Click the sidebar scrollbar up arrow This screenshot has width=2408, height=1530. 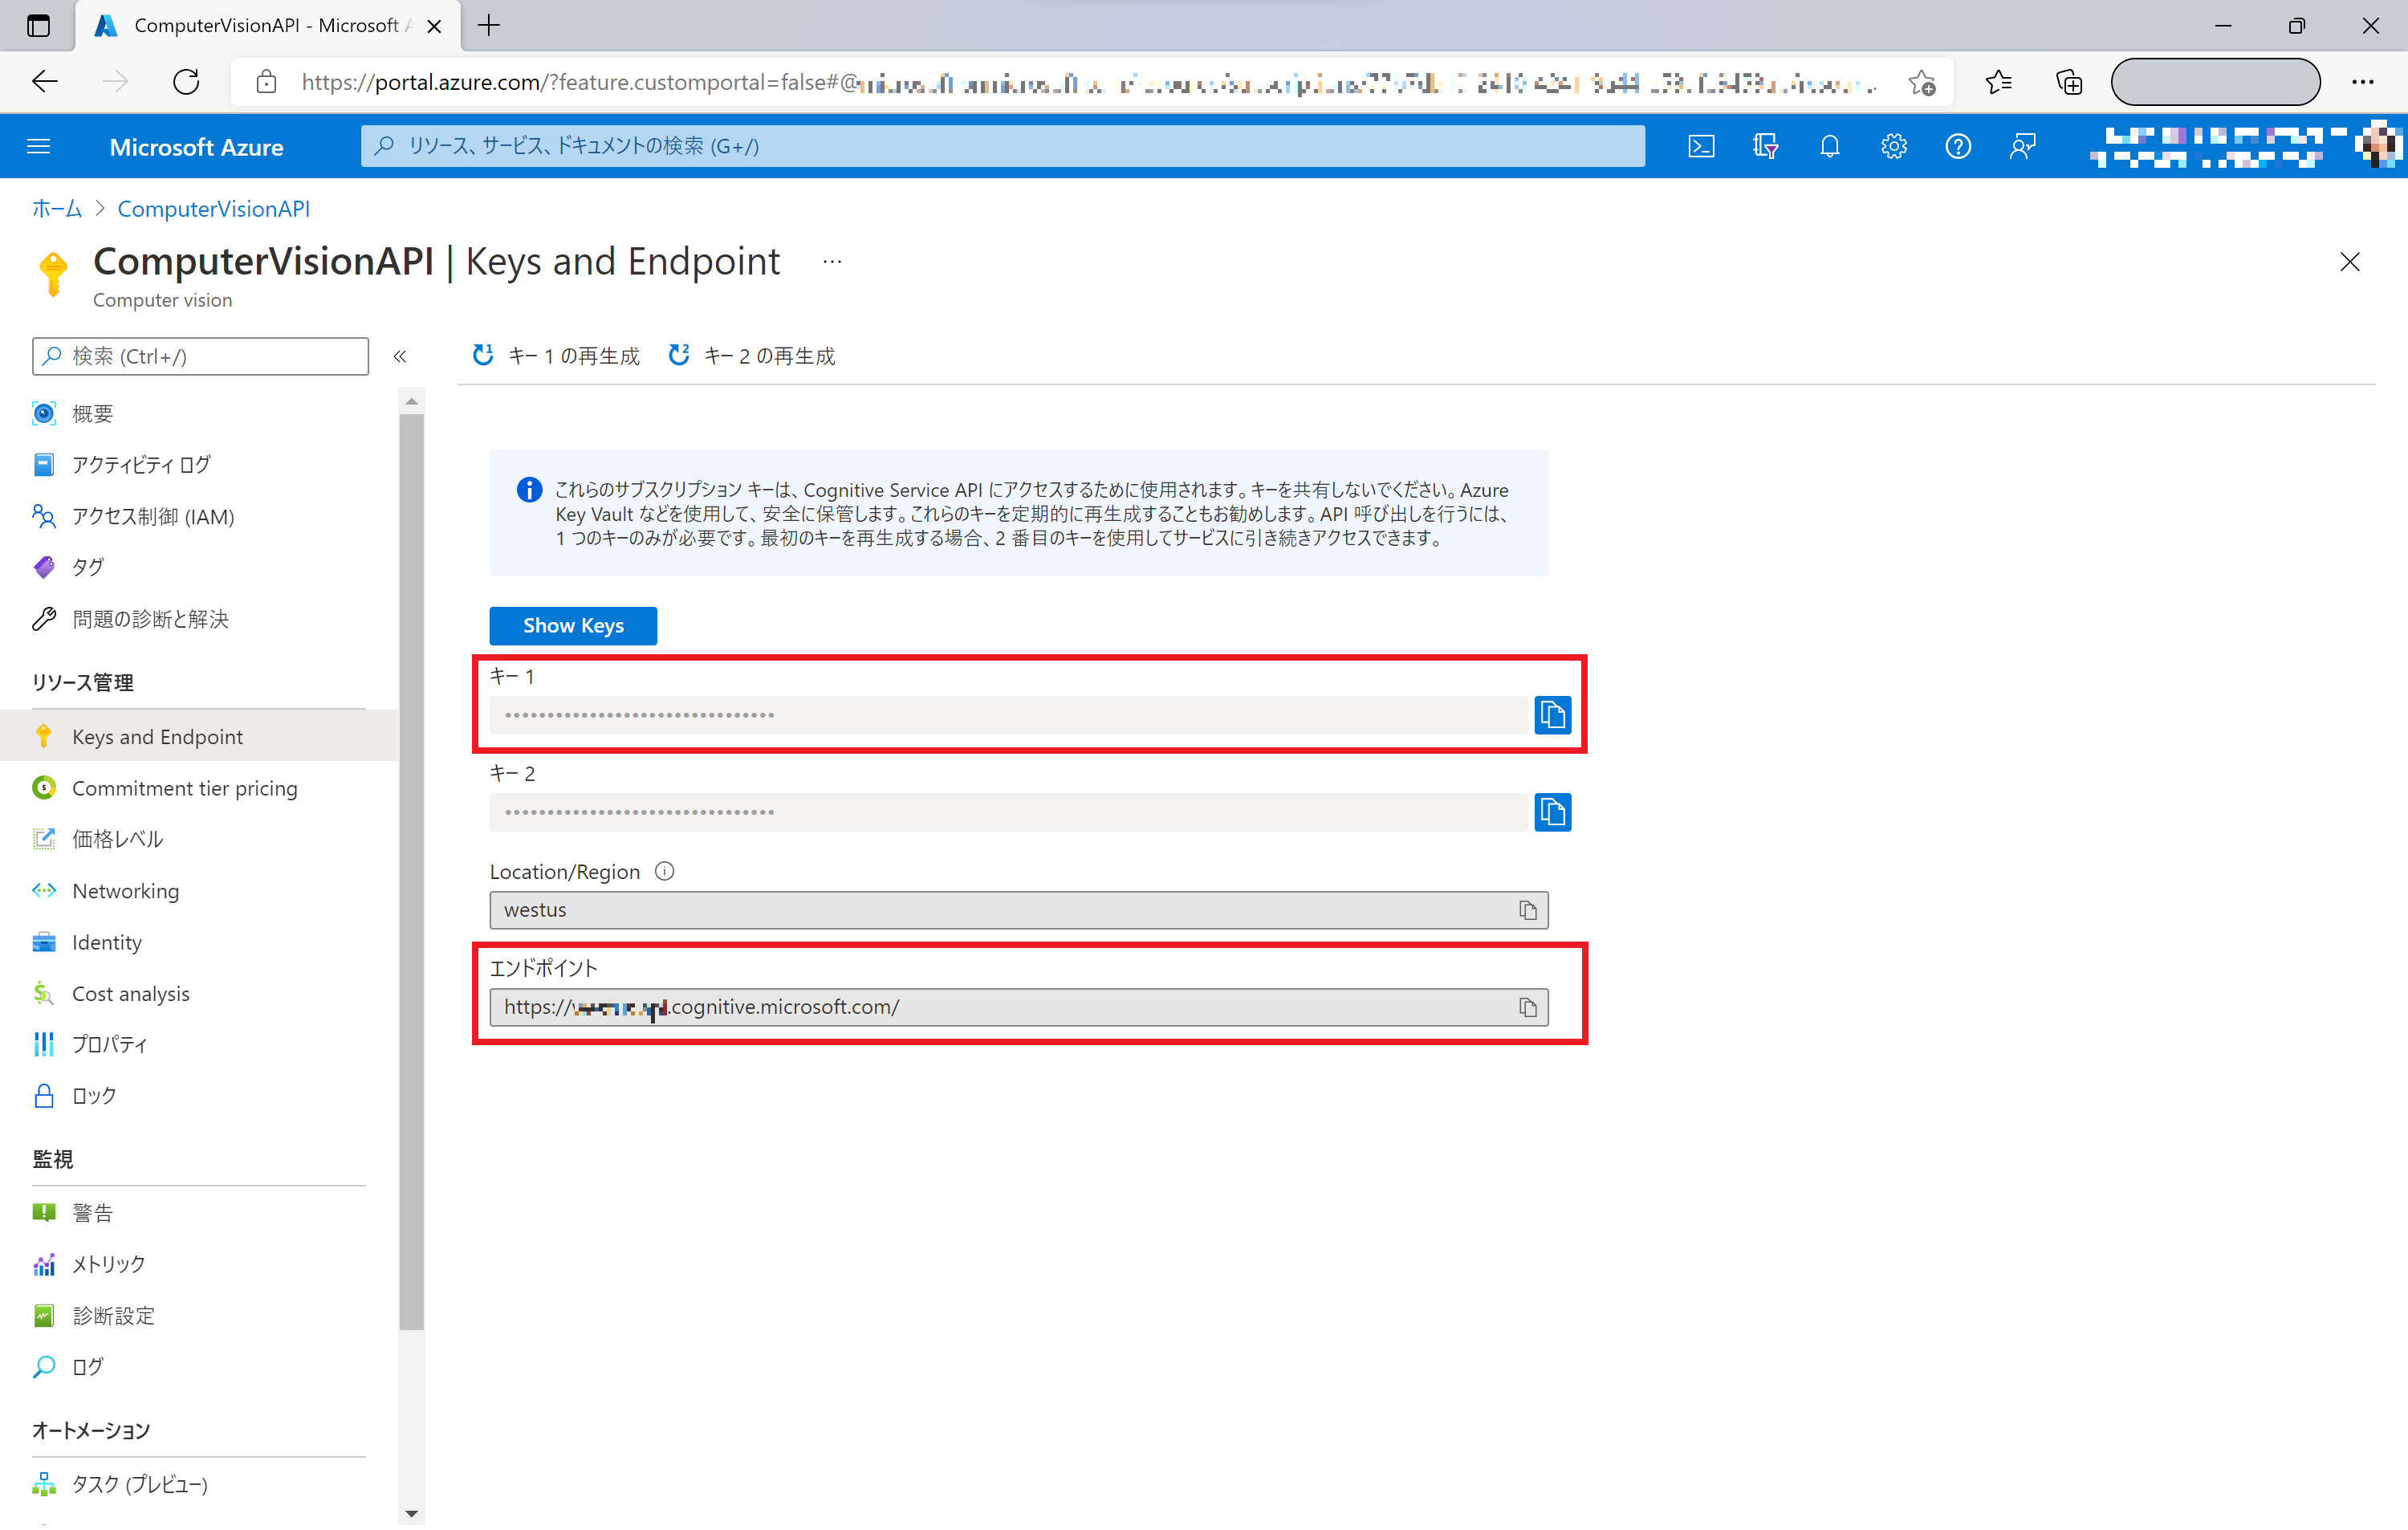point(411,401)
